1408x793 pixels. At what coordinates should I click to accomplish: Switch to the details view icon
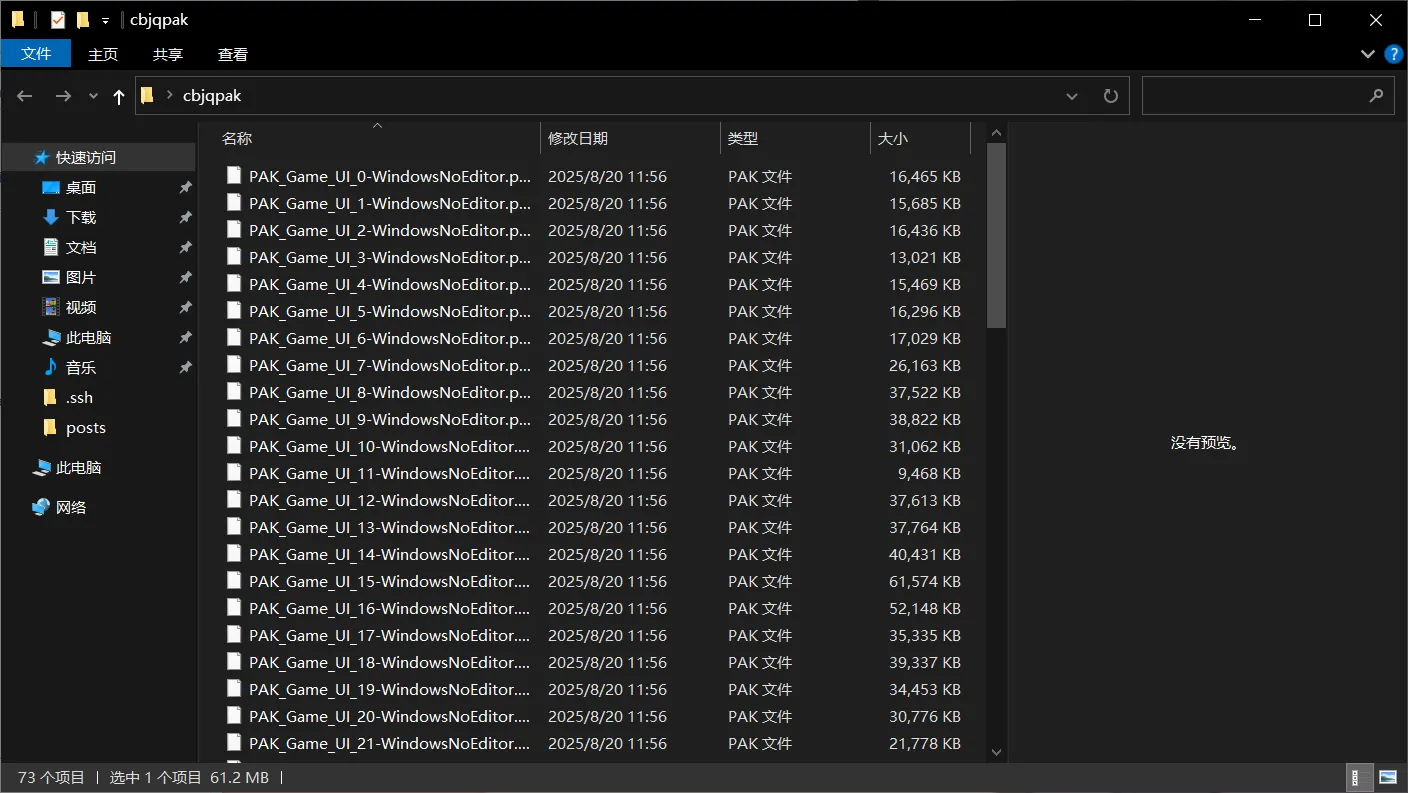pyautogui.click(x=1360, y=777)
